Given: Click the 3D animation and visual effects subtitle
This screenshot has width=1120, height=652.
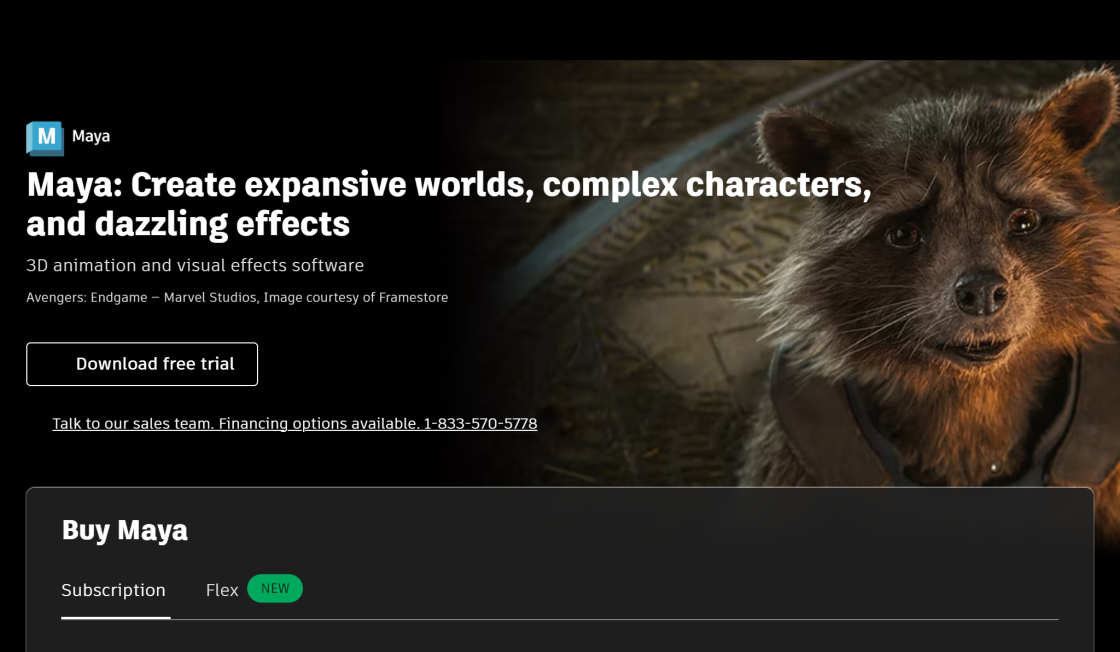Looking at the screenshot, I should tap(195, 266).
